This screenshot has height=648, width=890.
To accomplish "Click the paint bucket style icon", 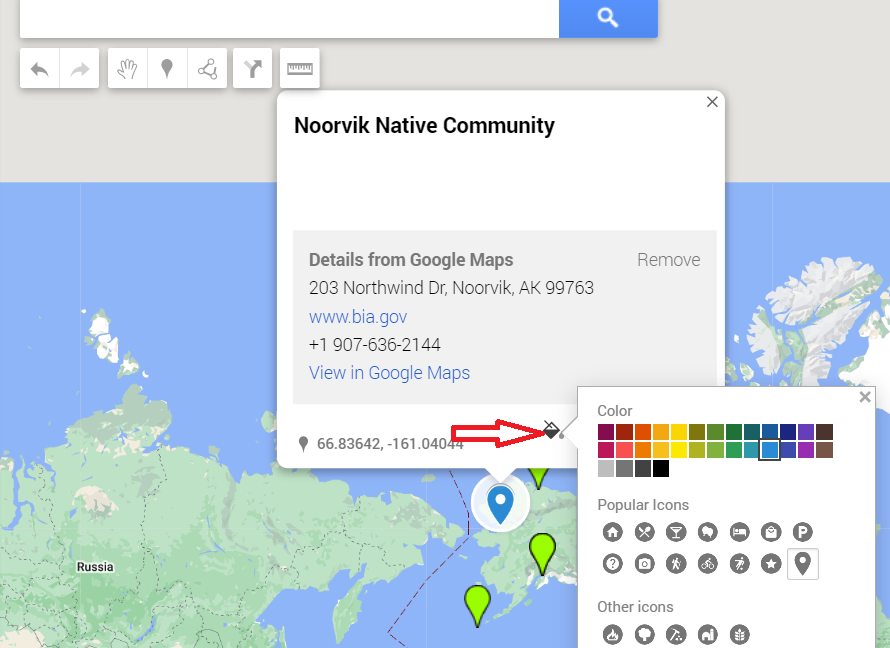I will 551,430.
